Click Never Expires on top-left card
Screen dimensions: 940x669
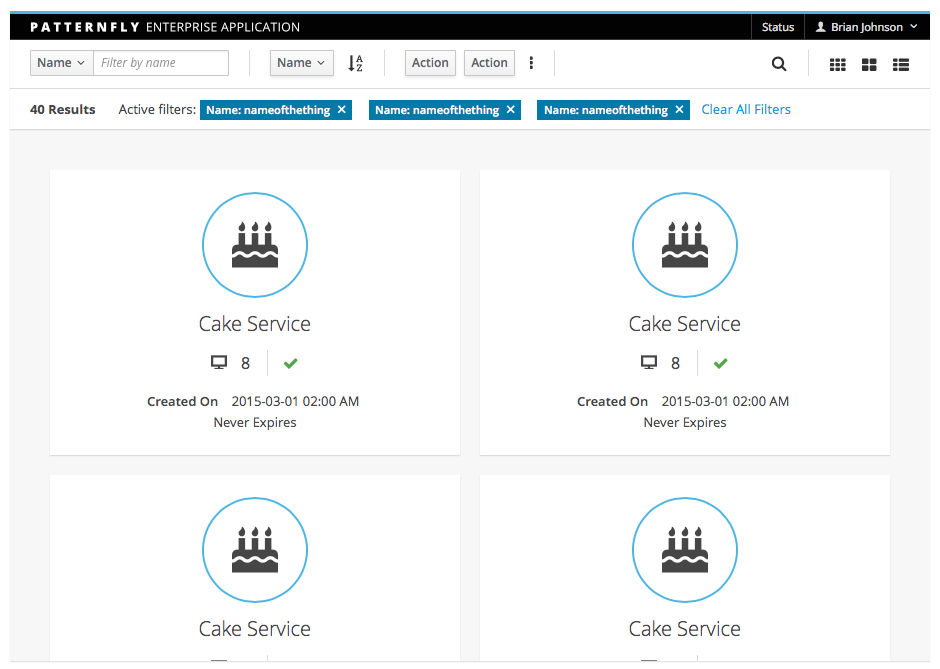tap(255, 423)
